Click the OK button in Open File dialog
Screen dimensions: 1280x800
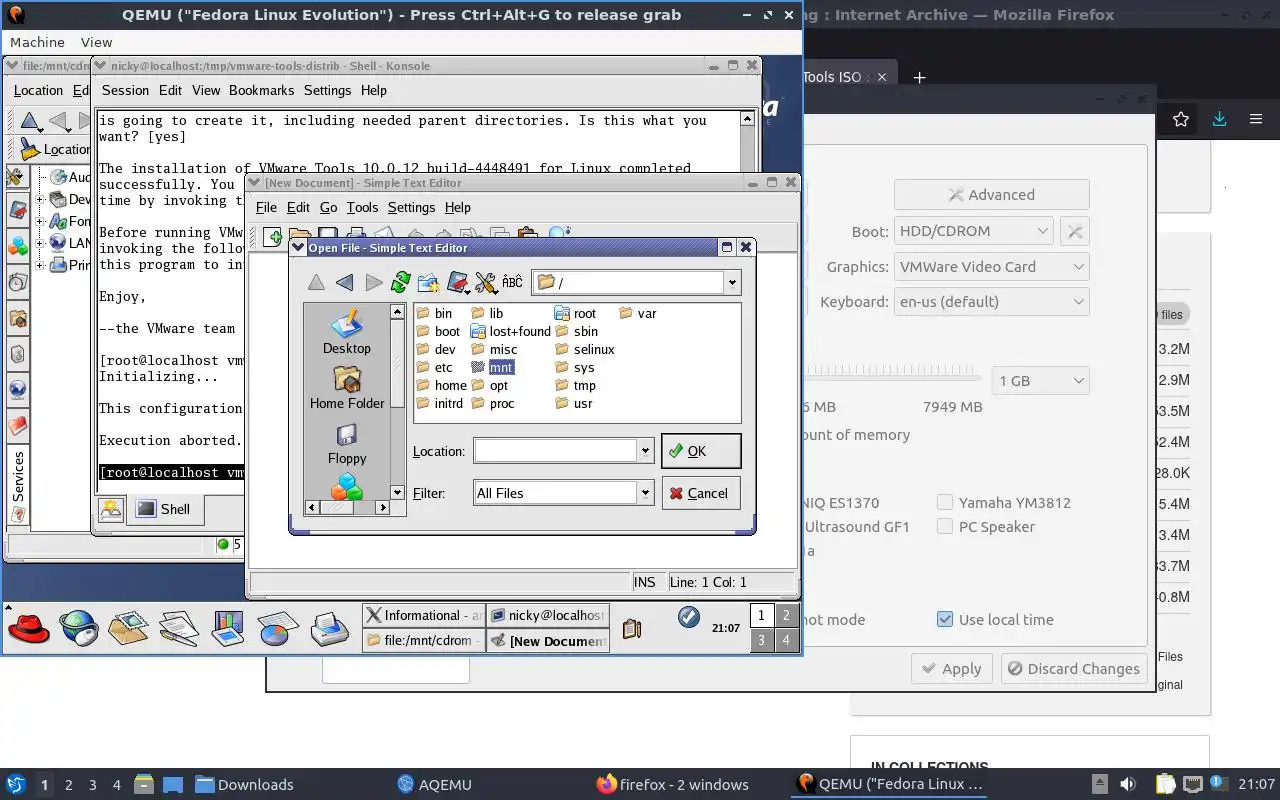pos(701,451)
